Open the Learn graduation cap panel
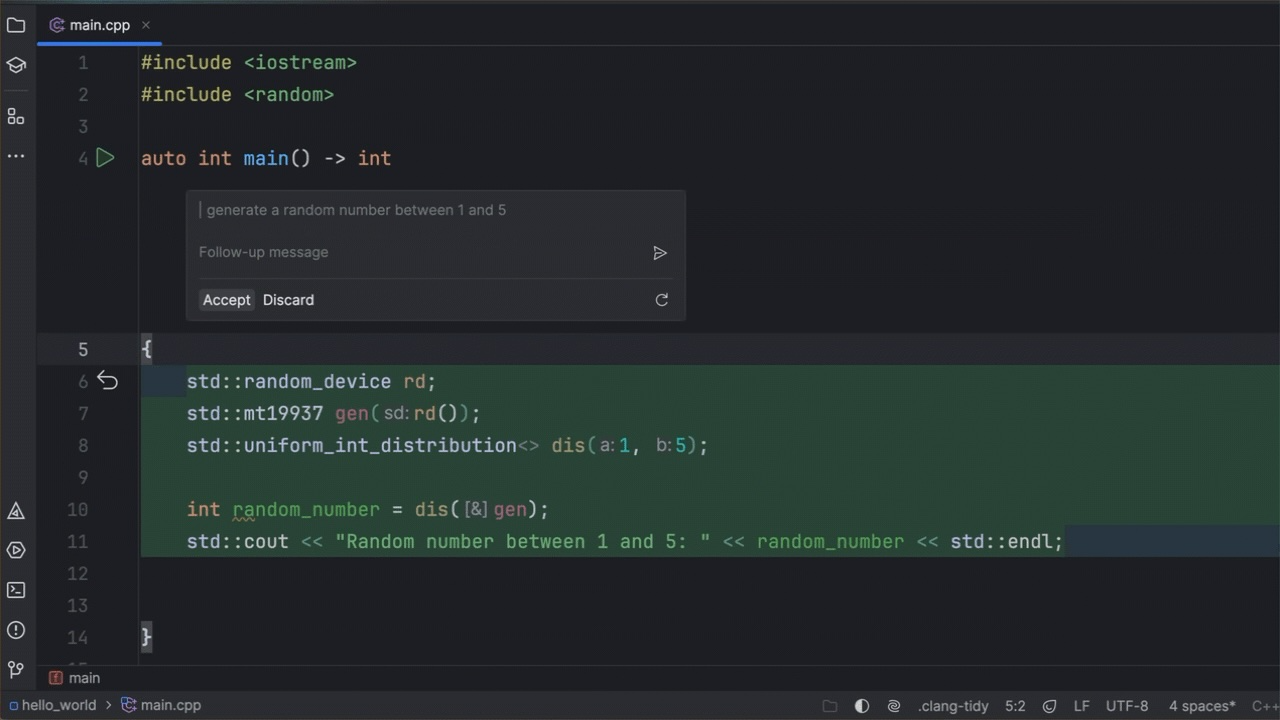Image resolution: width=1280 pixels, height=720 pixels. coord(16,66)
